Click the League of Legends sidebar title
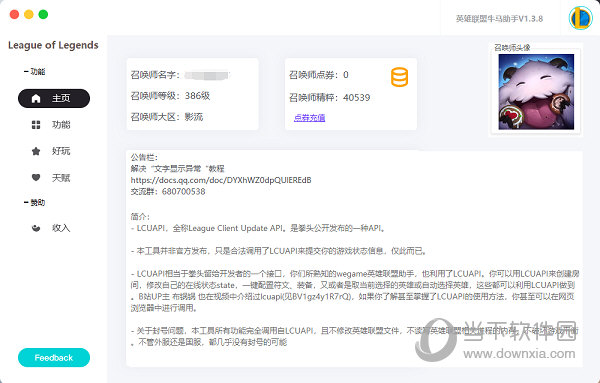The image size is (600, 383). pos(53,45)
